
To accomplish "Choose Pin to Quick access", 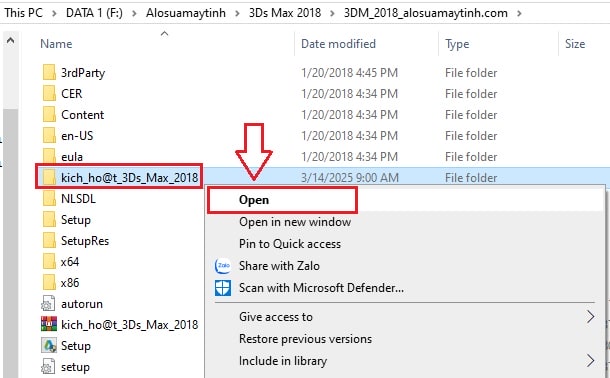I will [x=290, y=244].
